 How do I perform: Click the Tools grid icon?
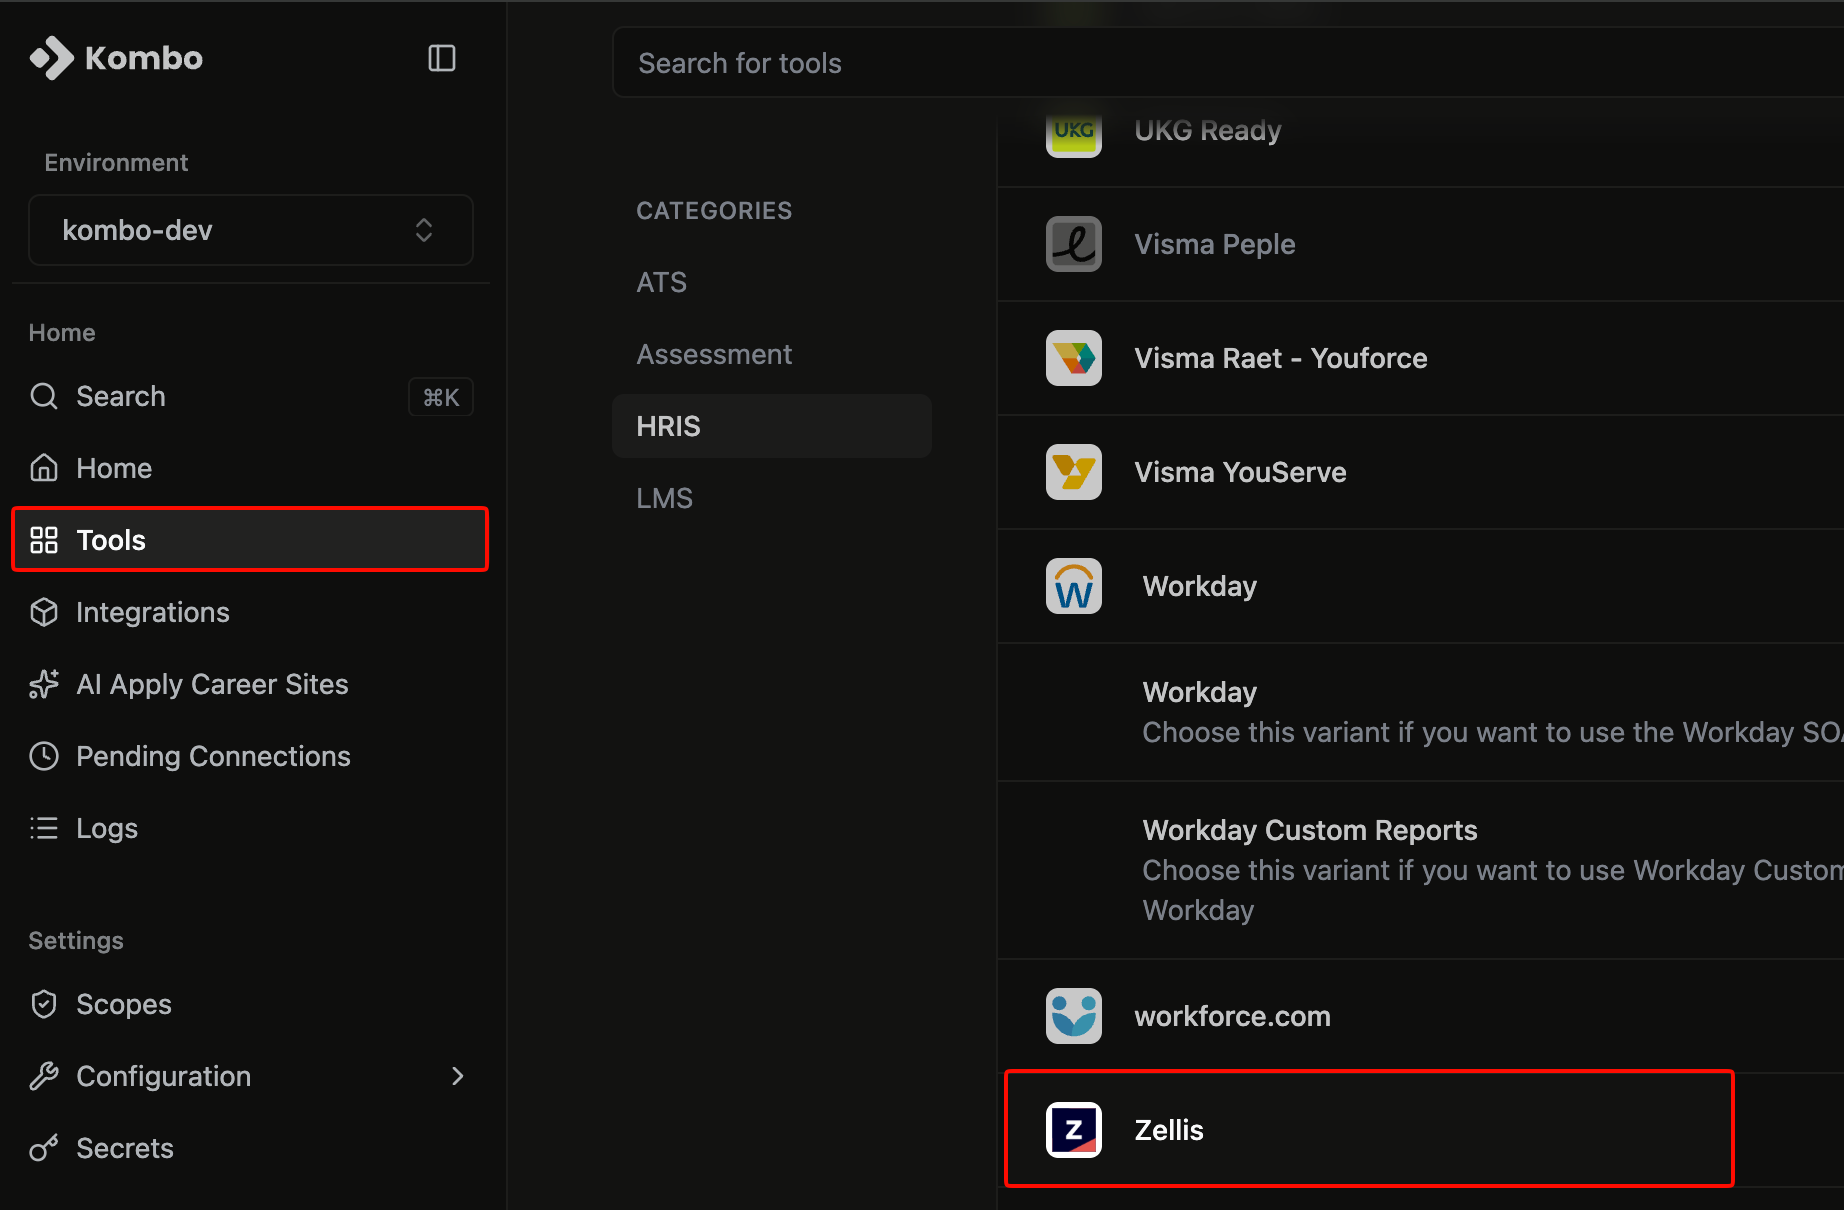point(44,540)
